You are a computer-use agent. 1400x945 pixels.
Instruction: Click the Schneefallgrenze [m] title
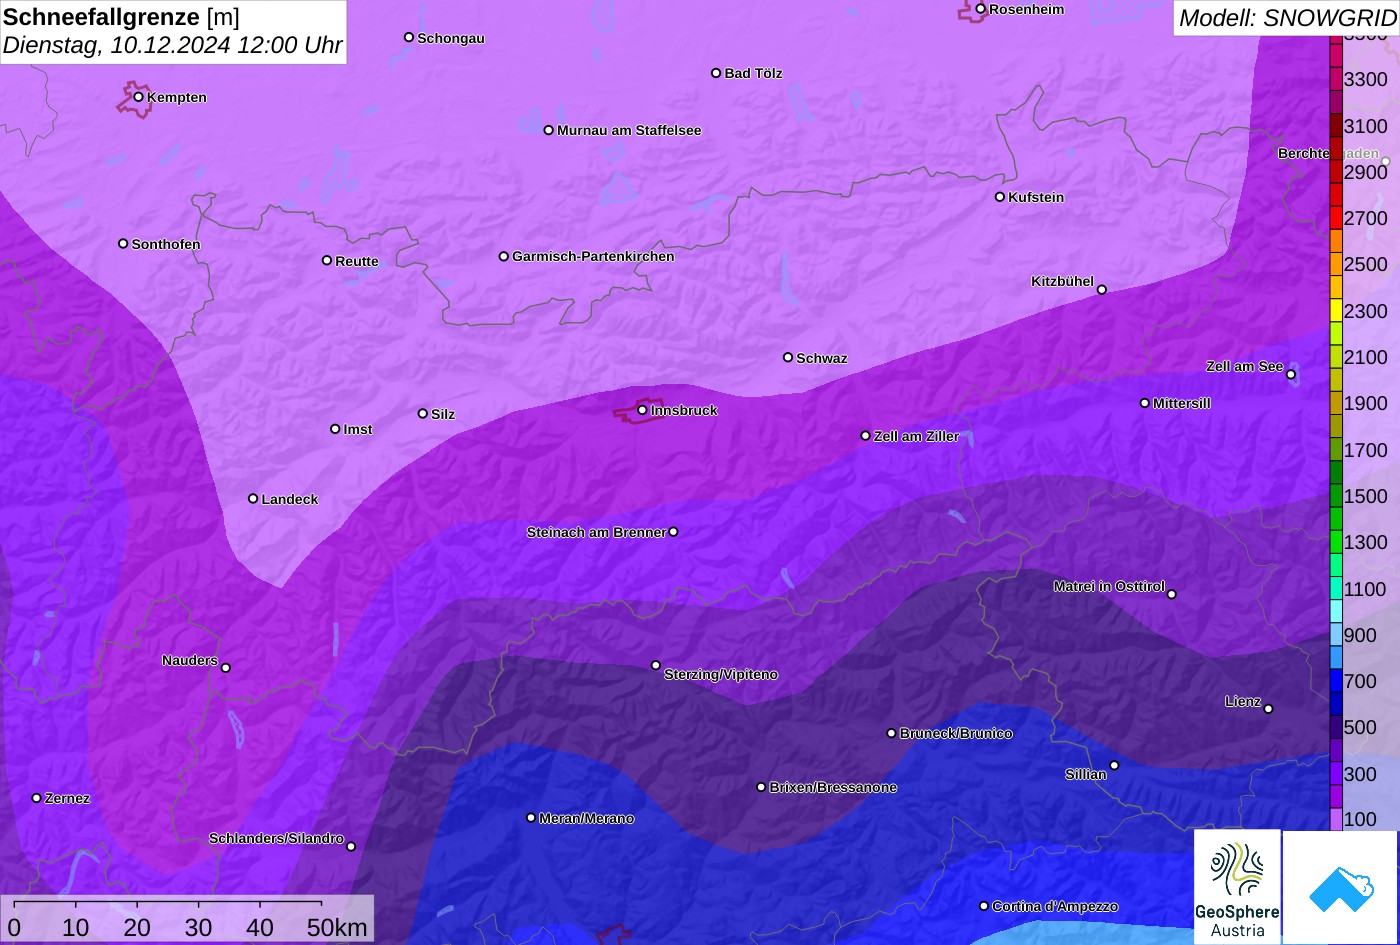tap(122, 17)
